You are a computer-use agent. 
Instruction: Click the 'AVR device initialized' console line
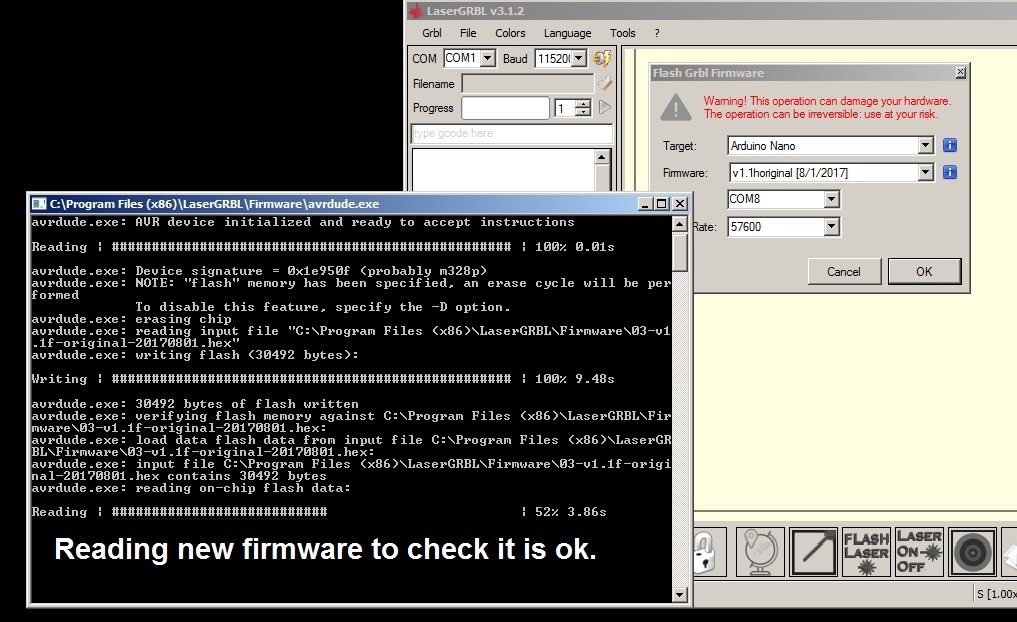coord(302,222)
